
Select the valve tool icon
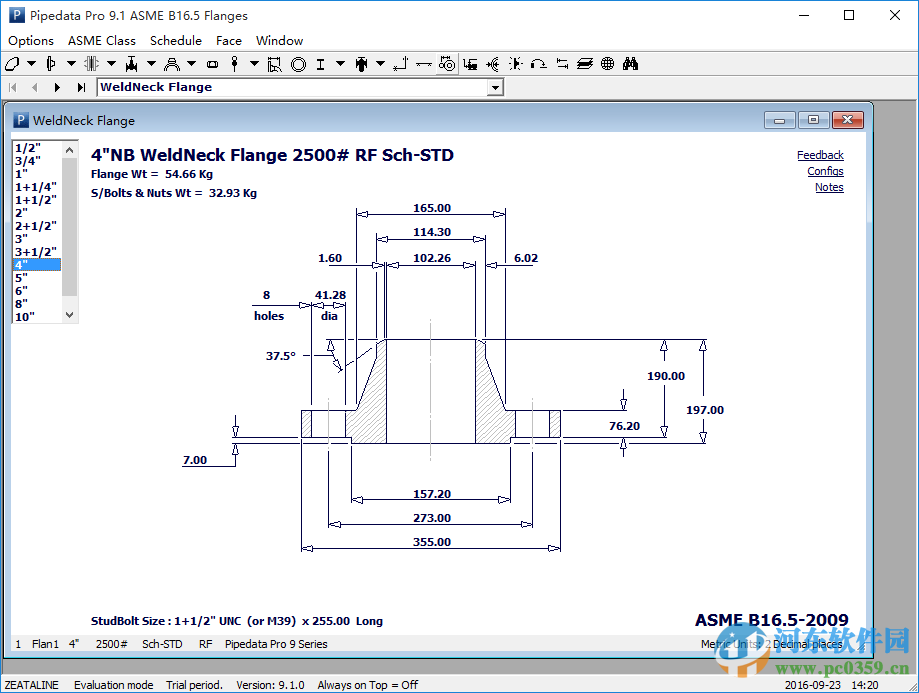click(x=132, y=63)
